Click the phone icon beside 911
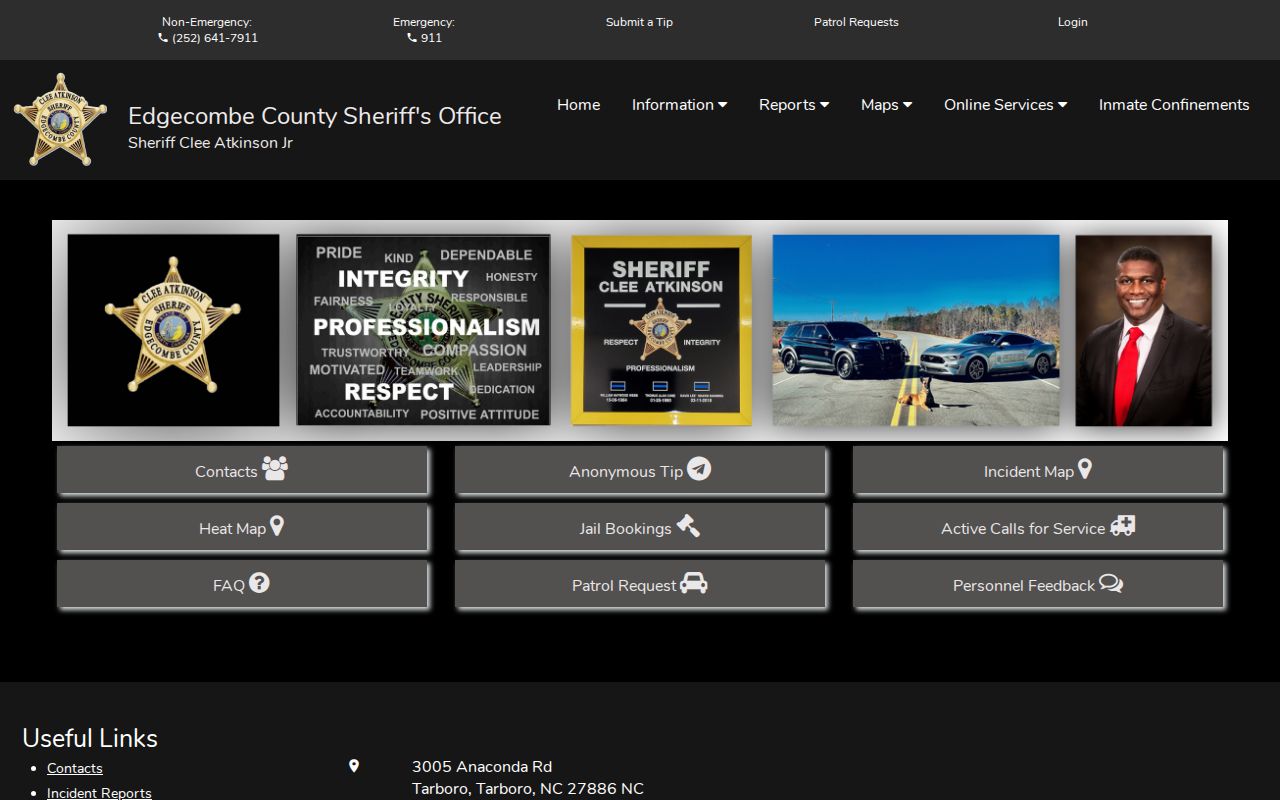Screen dimensions: 1280x800 click(x=412, y=38)
